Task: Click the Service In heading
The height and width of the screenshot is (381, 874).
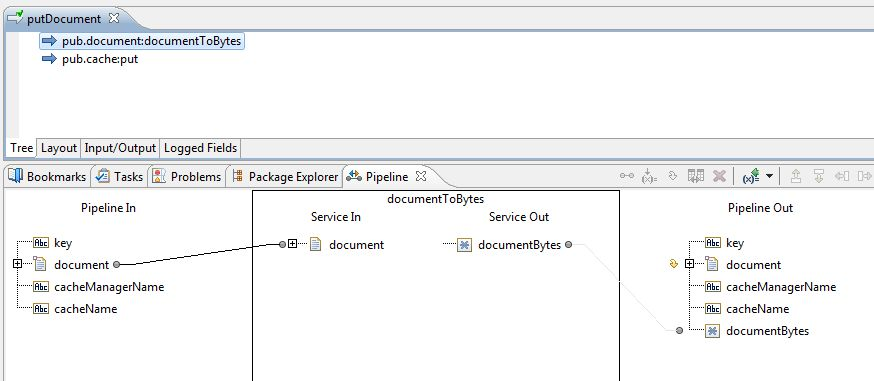Action: point(336,217)
